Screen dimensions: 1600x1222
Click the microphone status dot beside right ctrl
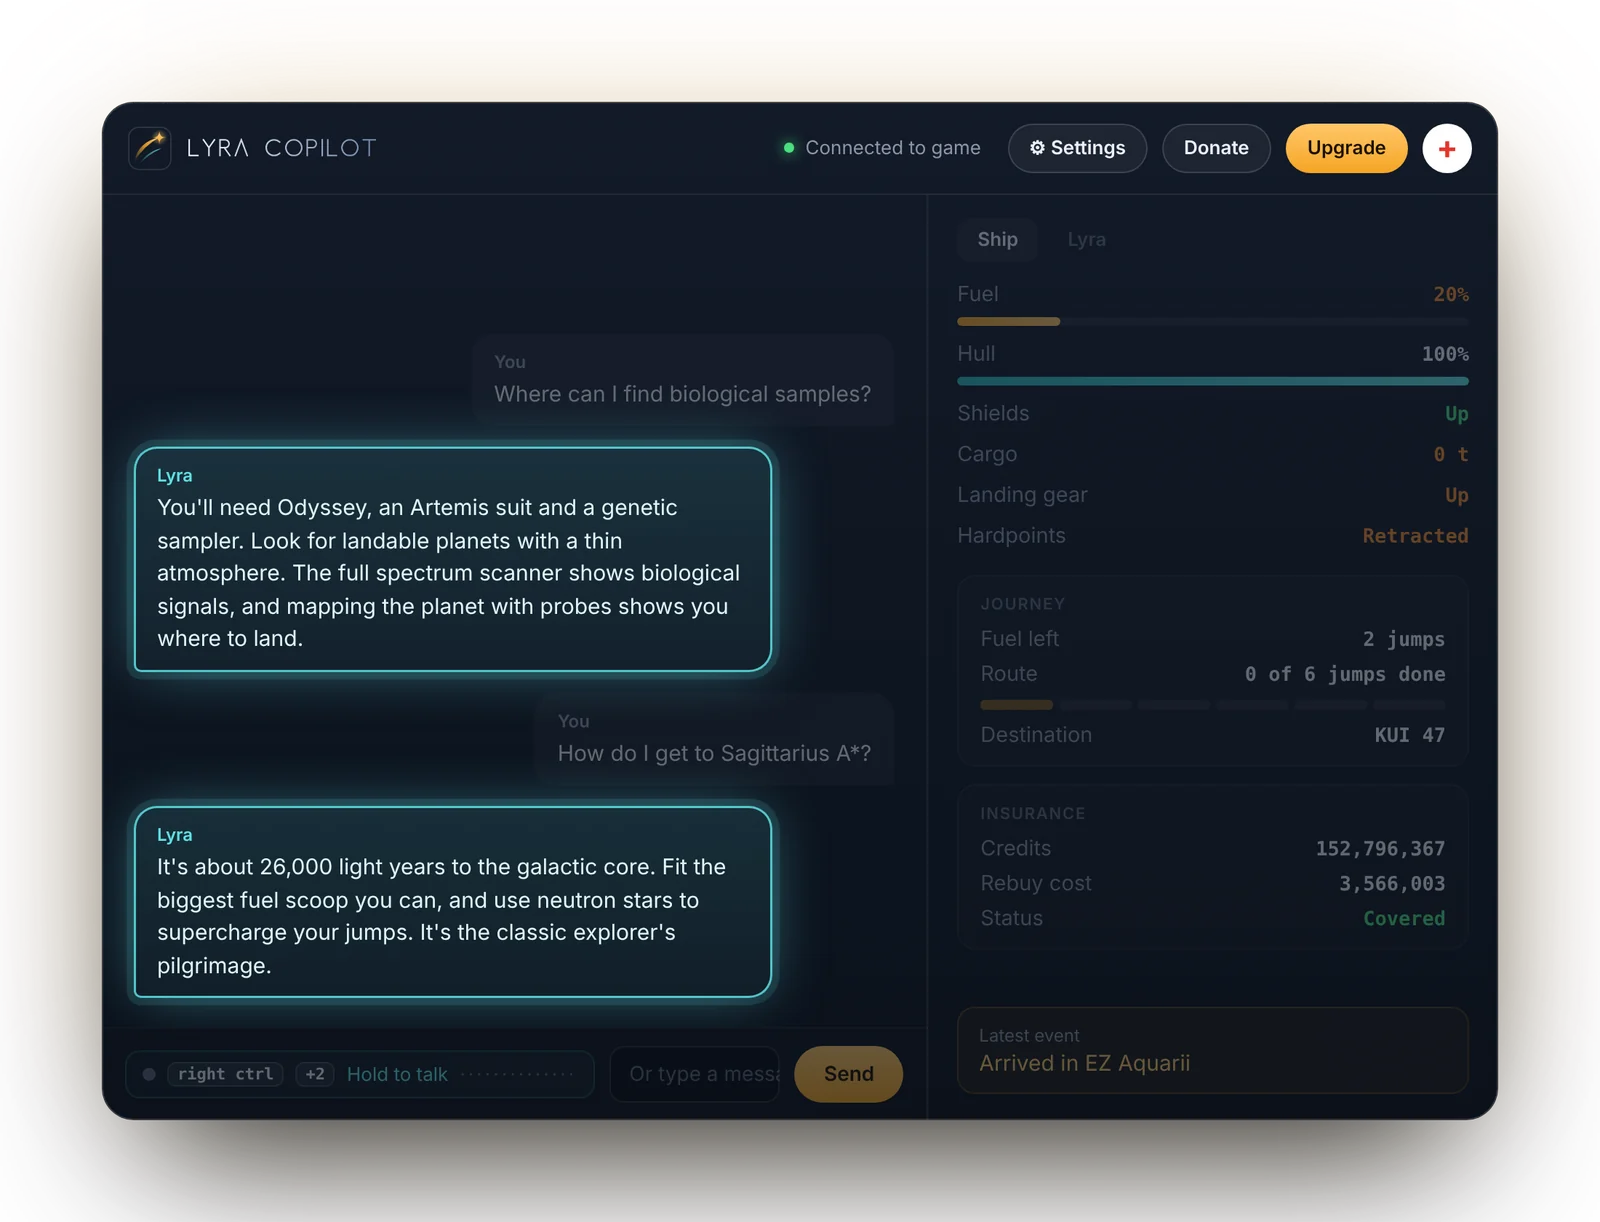149,1074
